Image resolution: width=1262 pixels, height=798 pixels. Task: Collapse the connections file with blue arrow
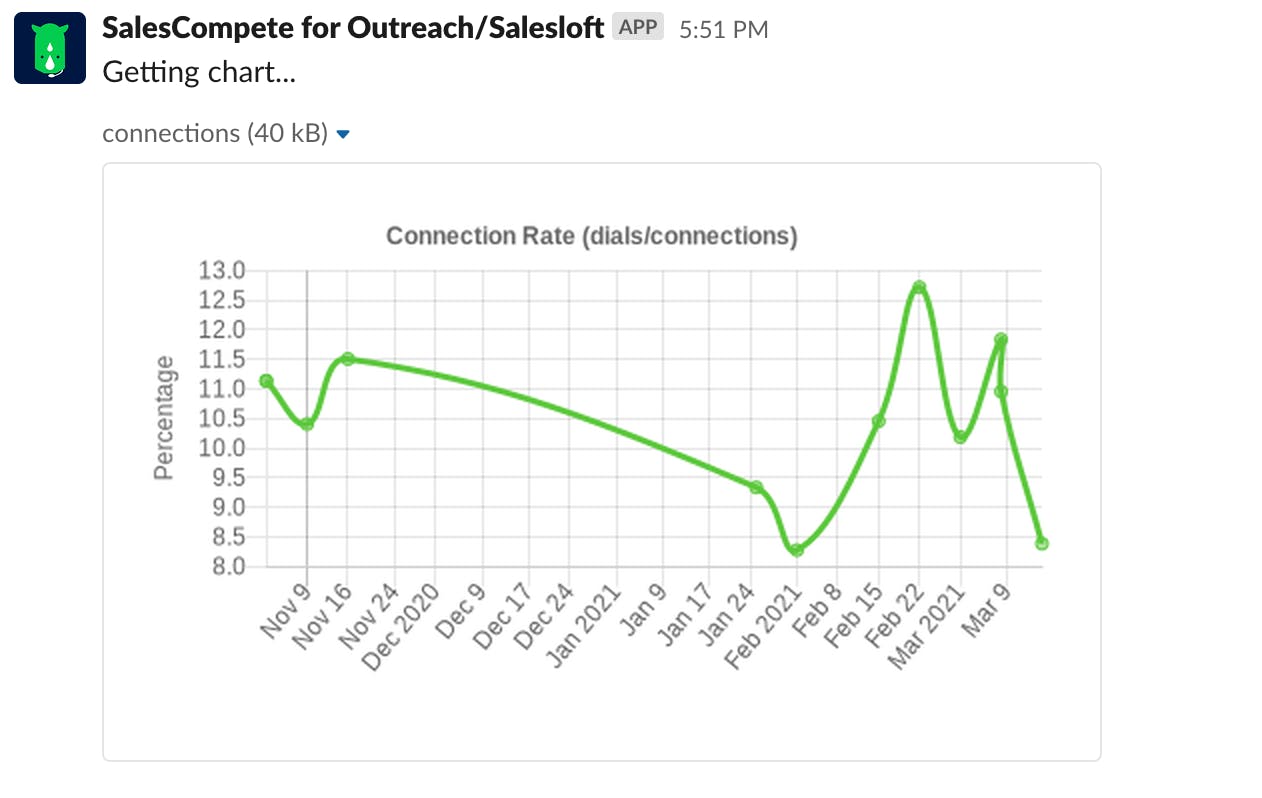(x=343, y=134)
